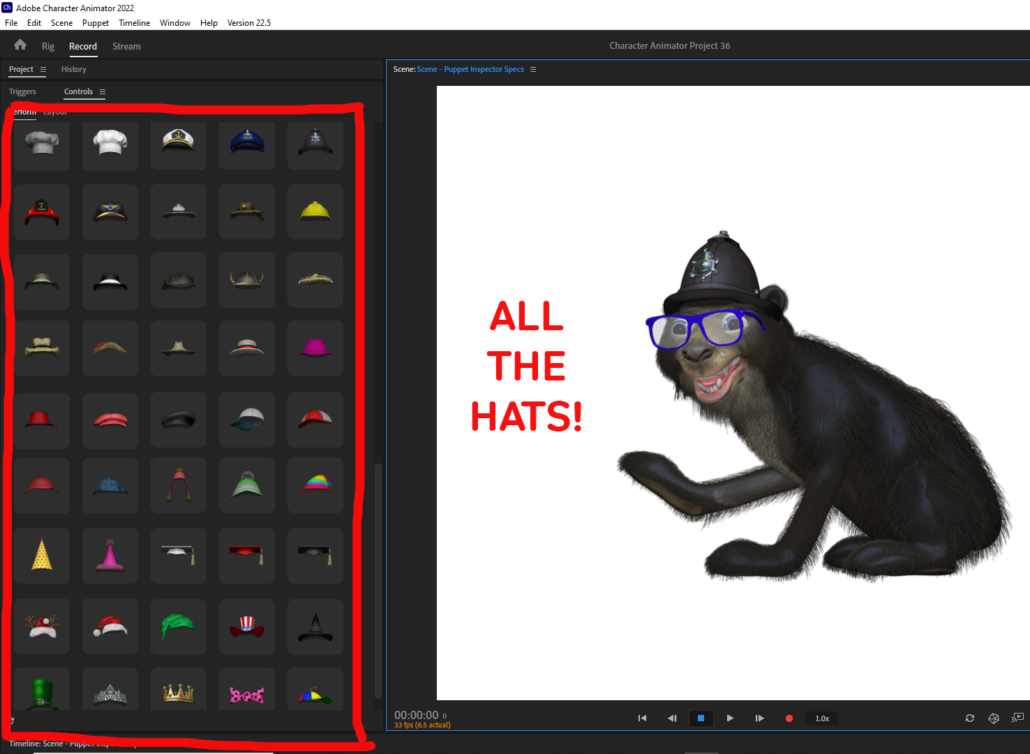Switch to the Rig workspace
The width and height of the screenshot is (1030, 754).
coord(48,47)
